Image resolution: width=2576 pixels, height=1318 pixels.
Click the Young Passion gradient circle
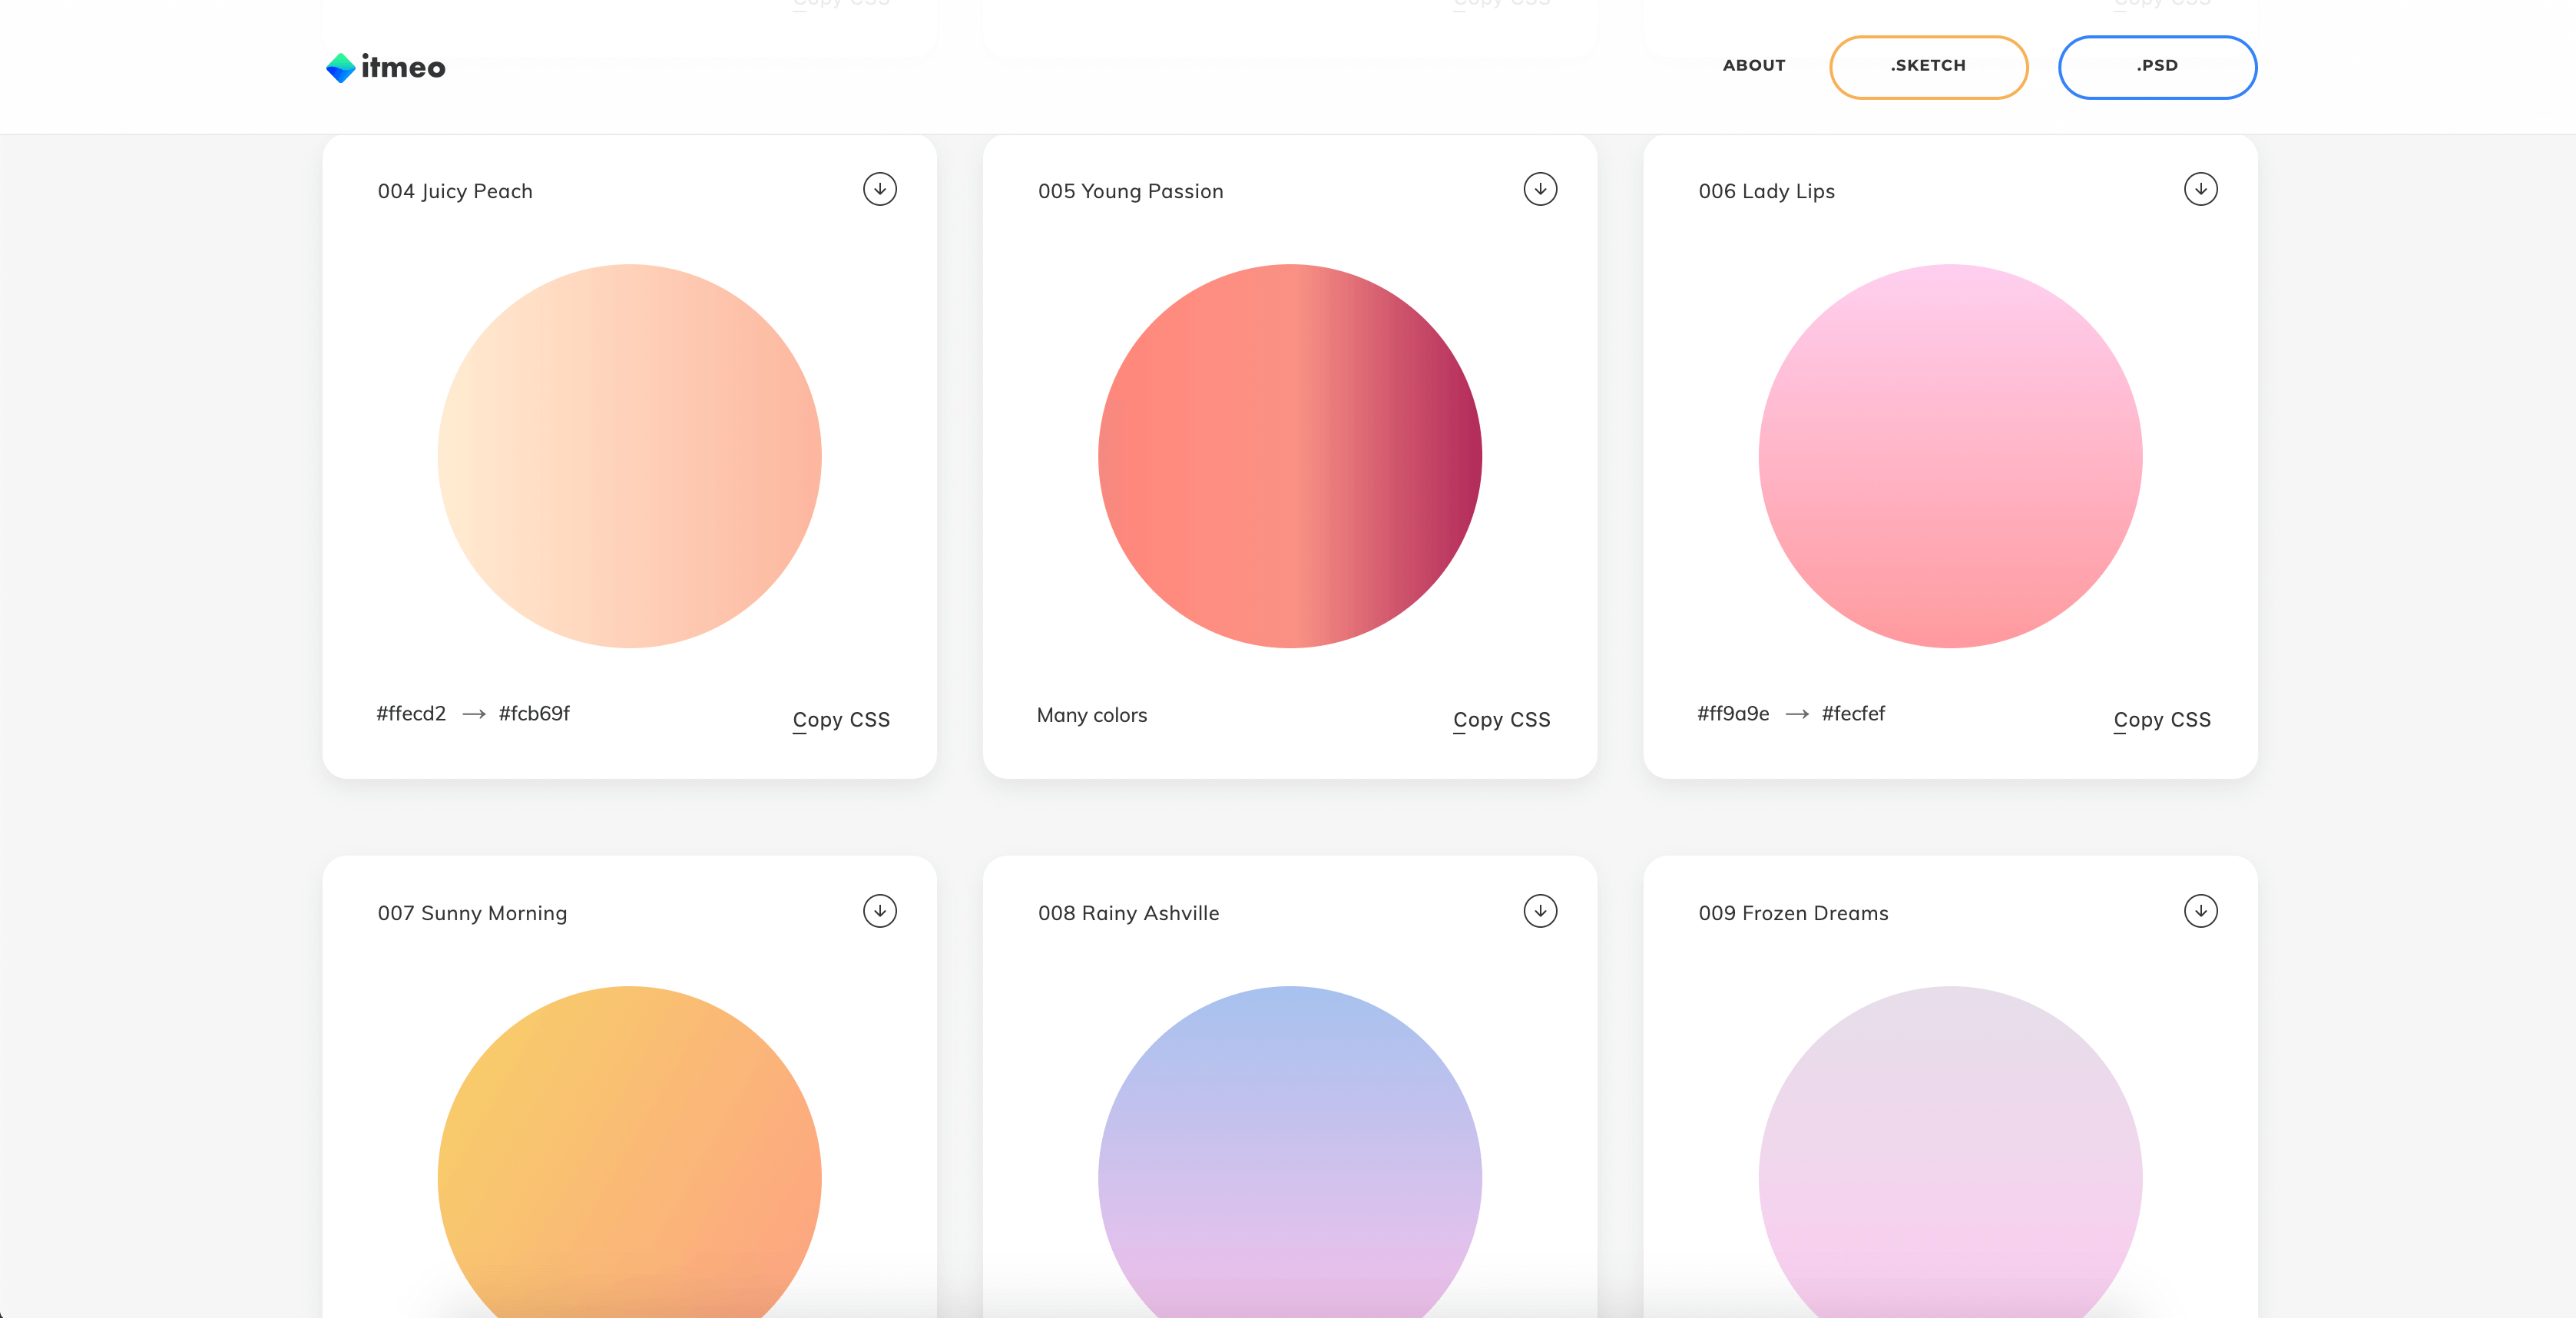pyautogui.click(x=1290, y=456)
